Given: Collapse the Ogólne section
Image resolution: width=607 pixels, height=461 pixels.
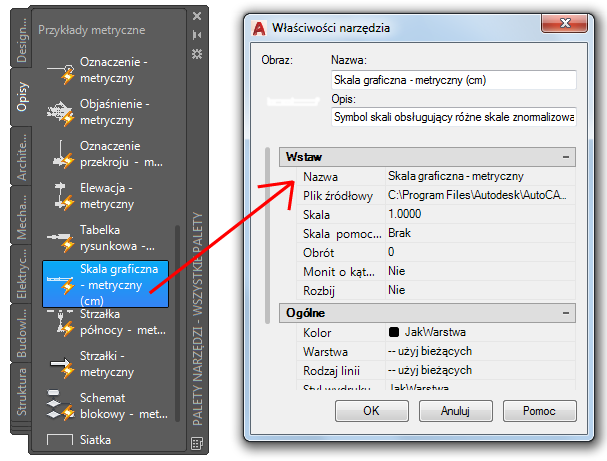Looking at the screenshot, I should [x=566, y=313].
